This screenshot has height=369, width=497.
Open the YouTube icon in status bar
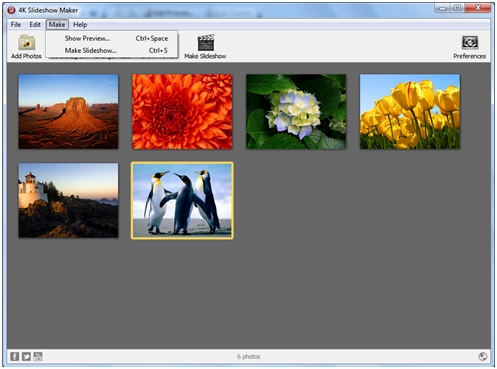click(38, 356)
